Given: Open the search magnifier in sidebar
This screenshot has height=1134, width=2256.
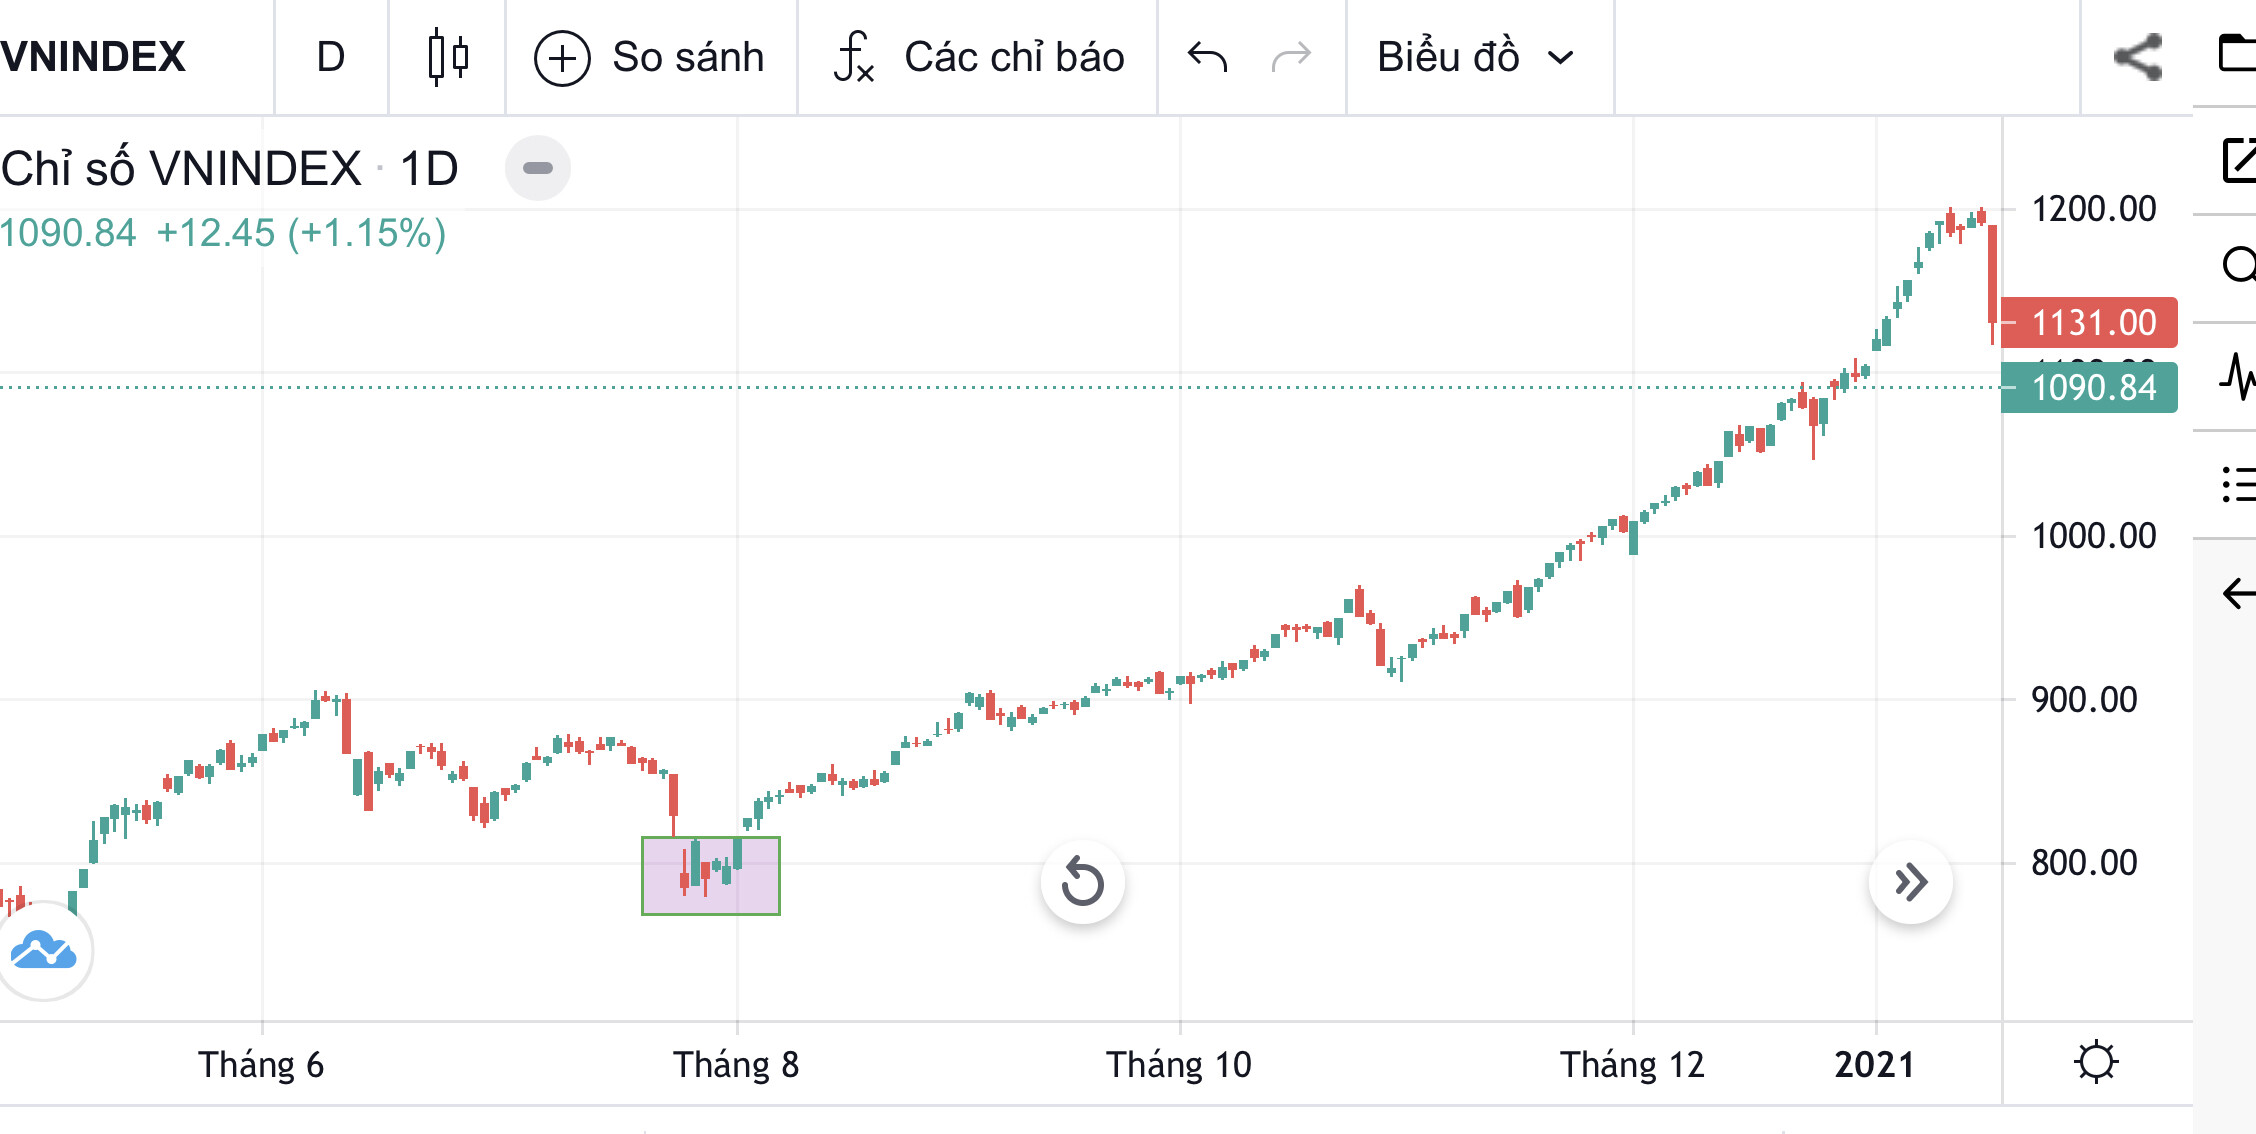Looking at the screenshot, I should point(2238,265).
